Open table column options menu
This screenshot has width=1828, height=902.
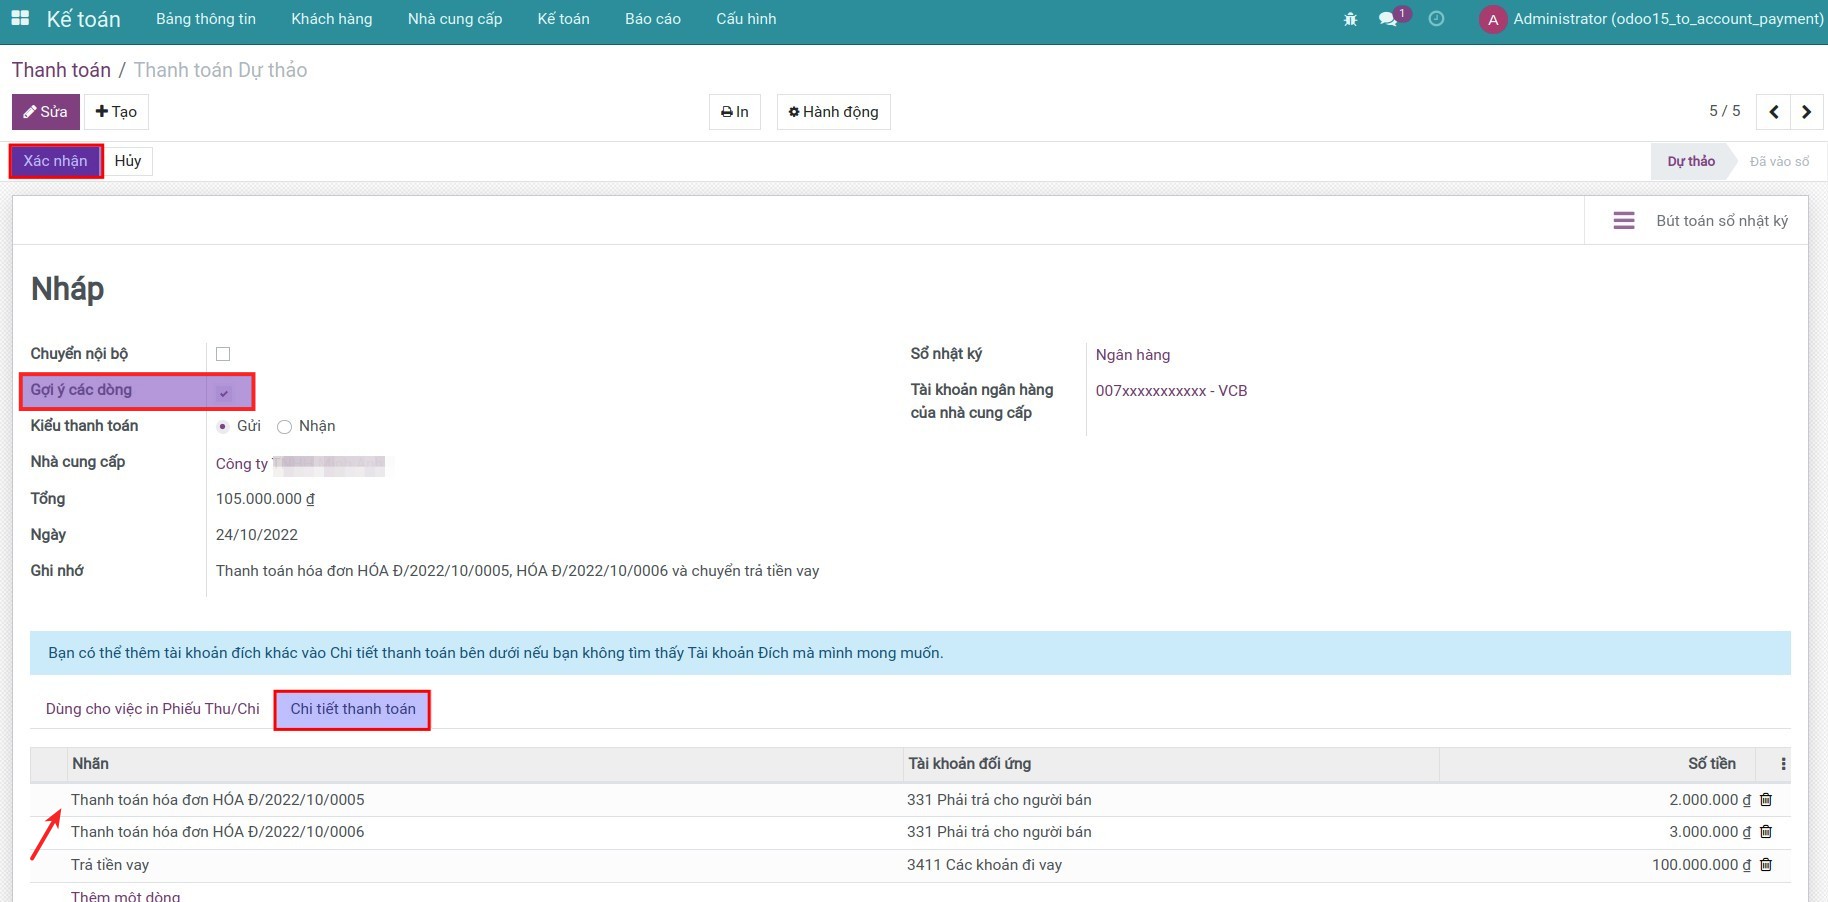click(x=1783, y=764)
